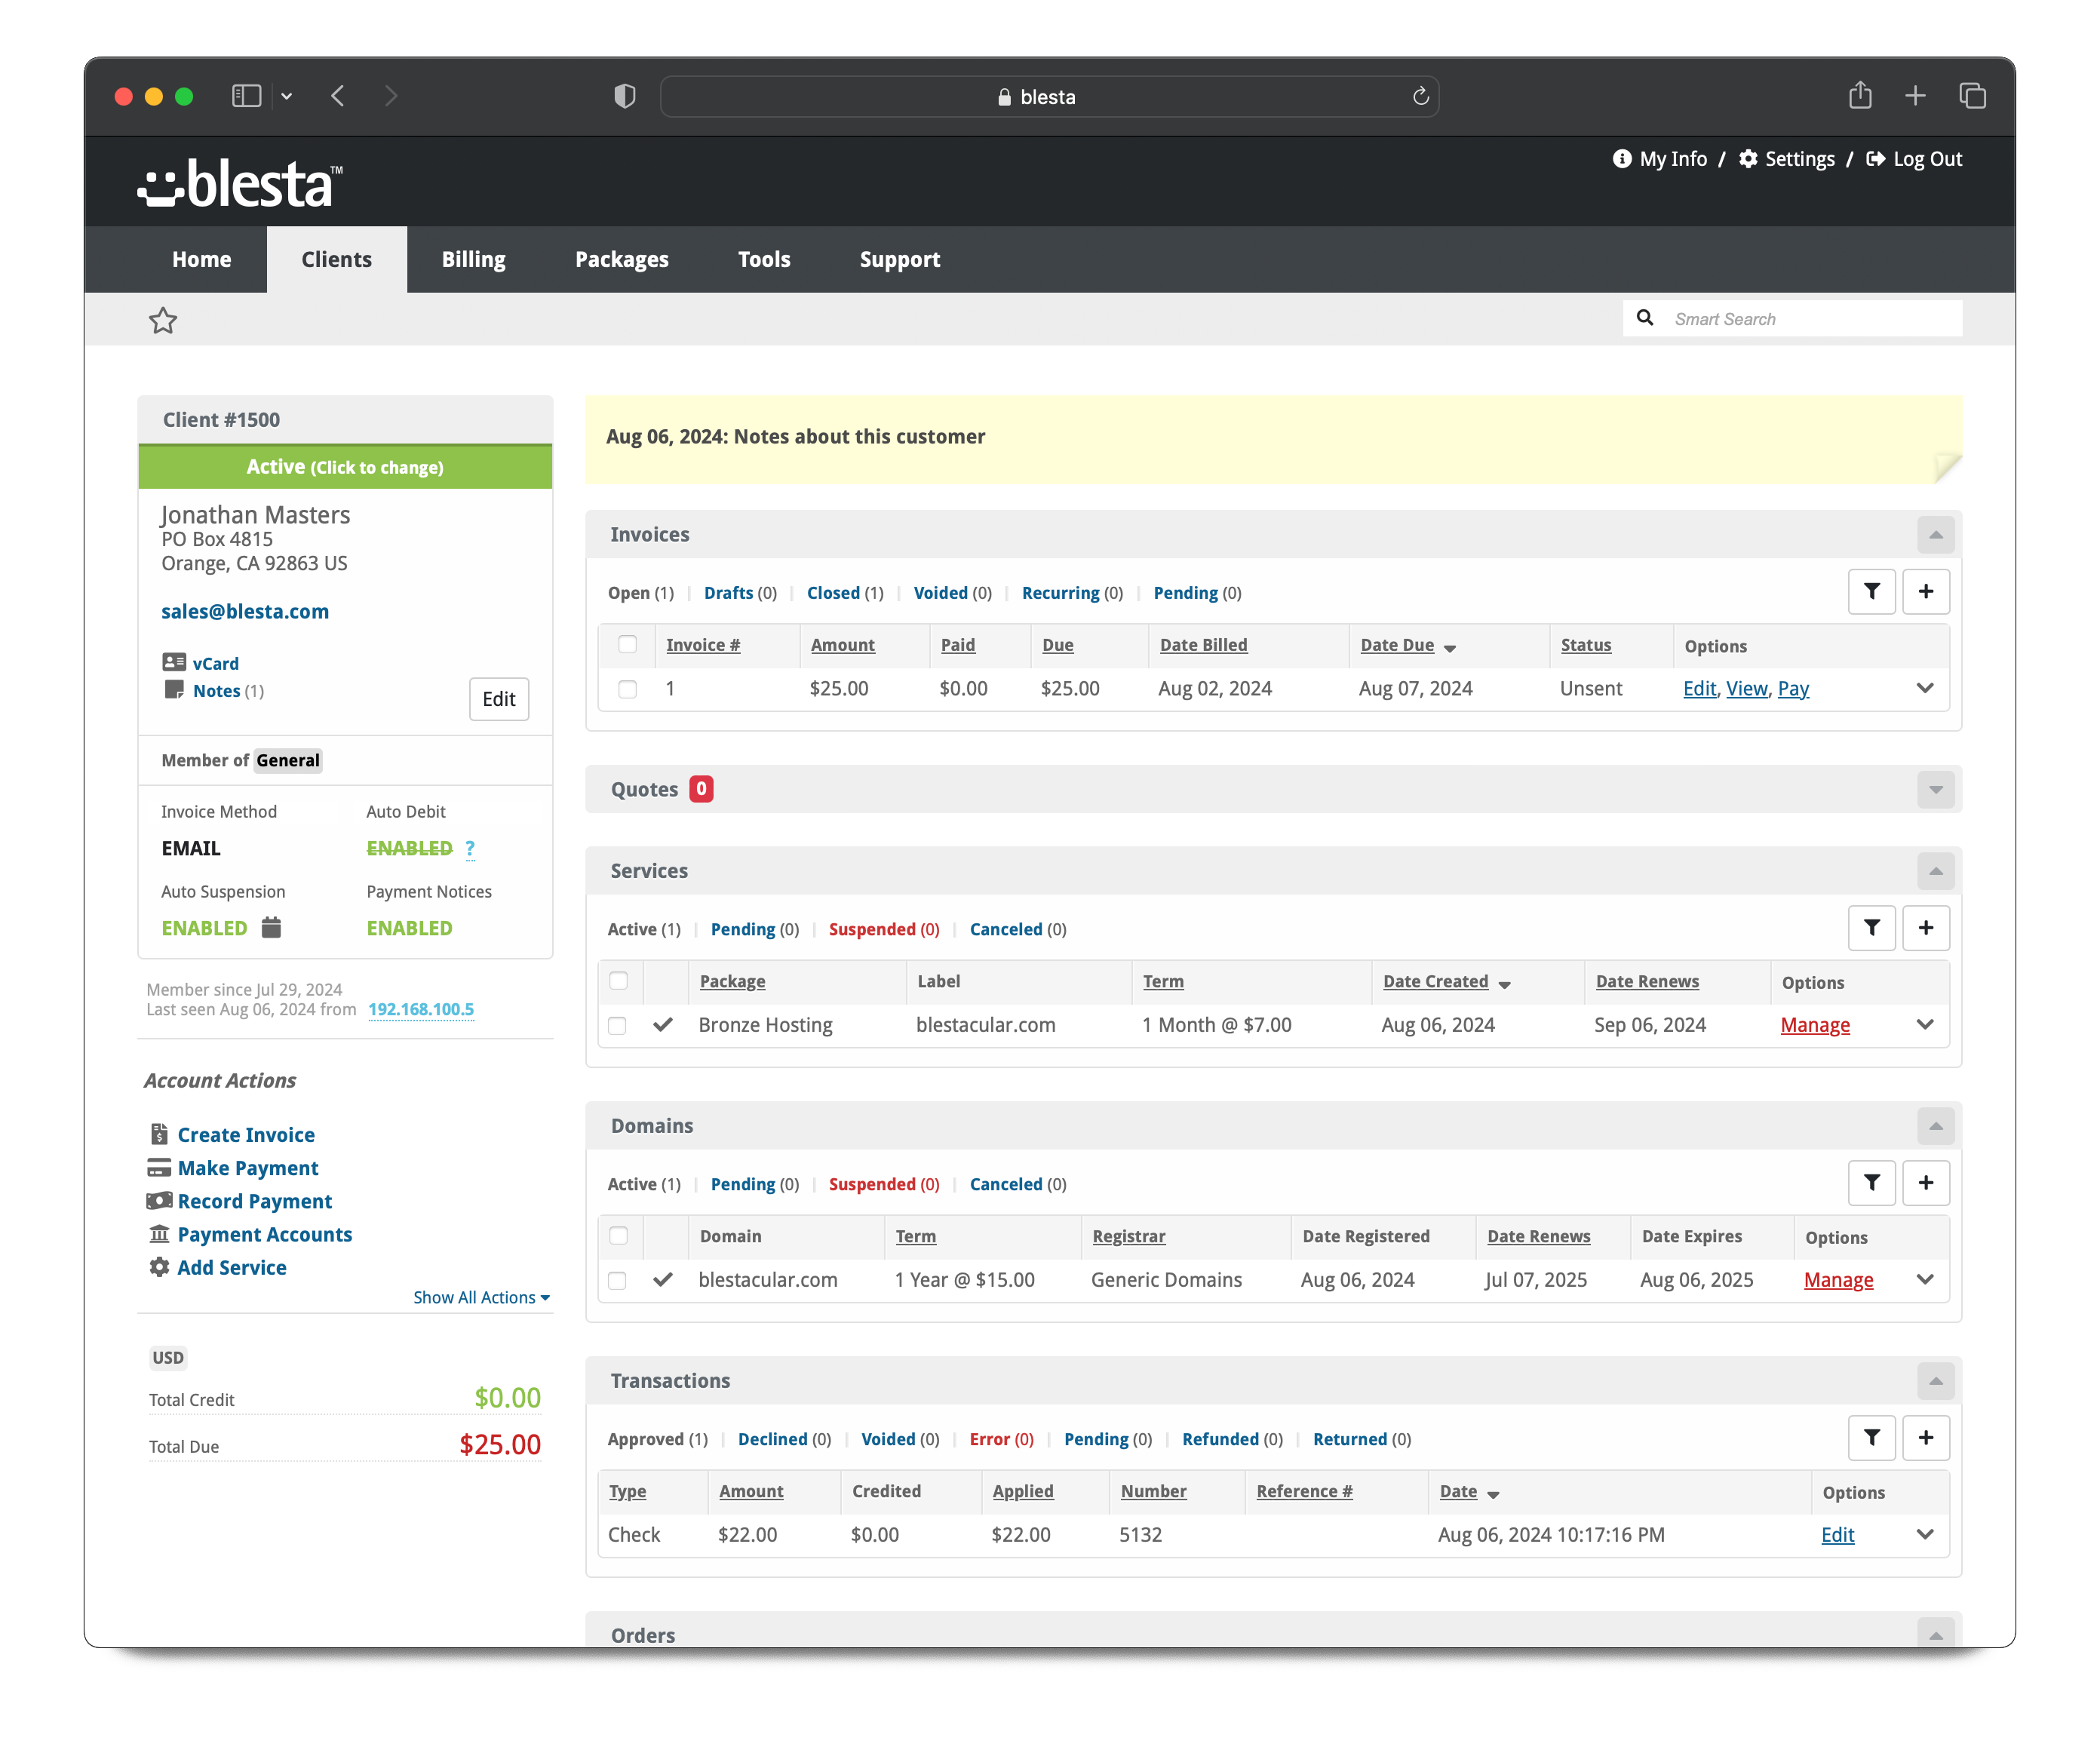
Task: Open the Tools navigation tab
Action: (x=764, y=259)
